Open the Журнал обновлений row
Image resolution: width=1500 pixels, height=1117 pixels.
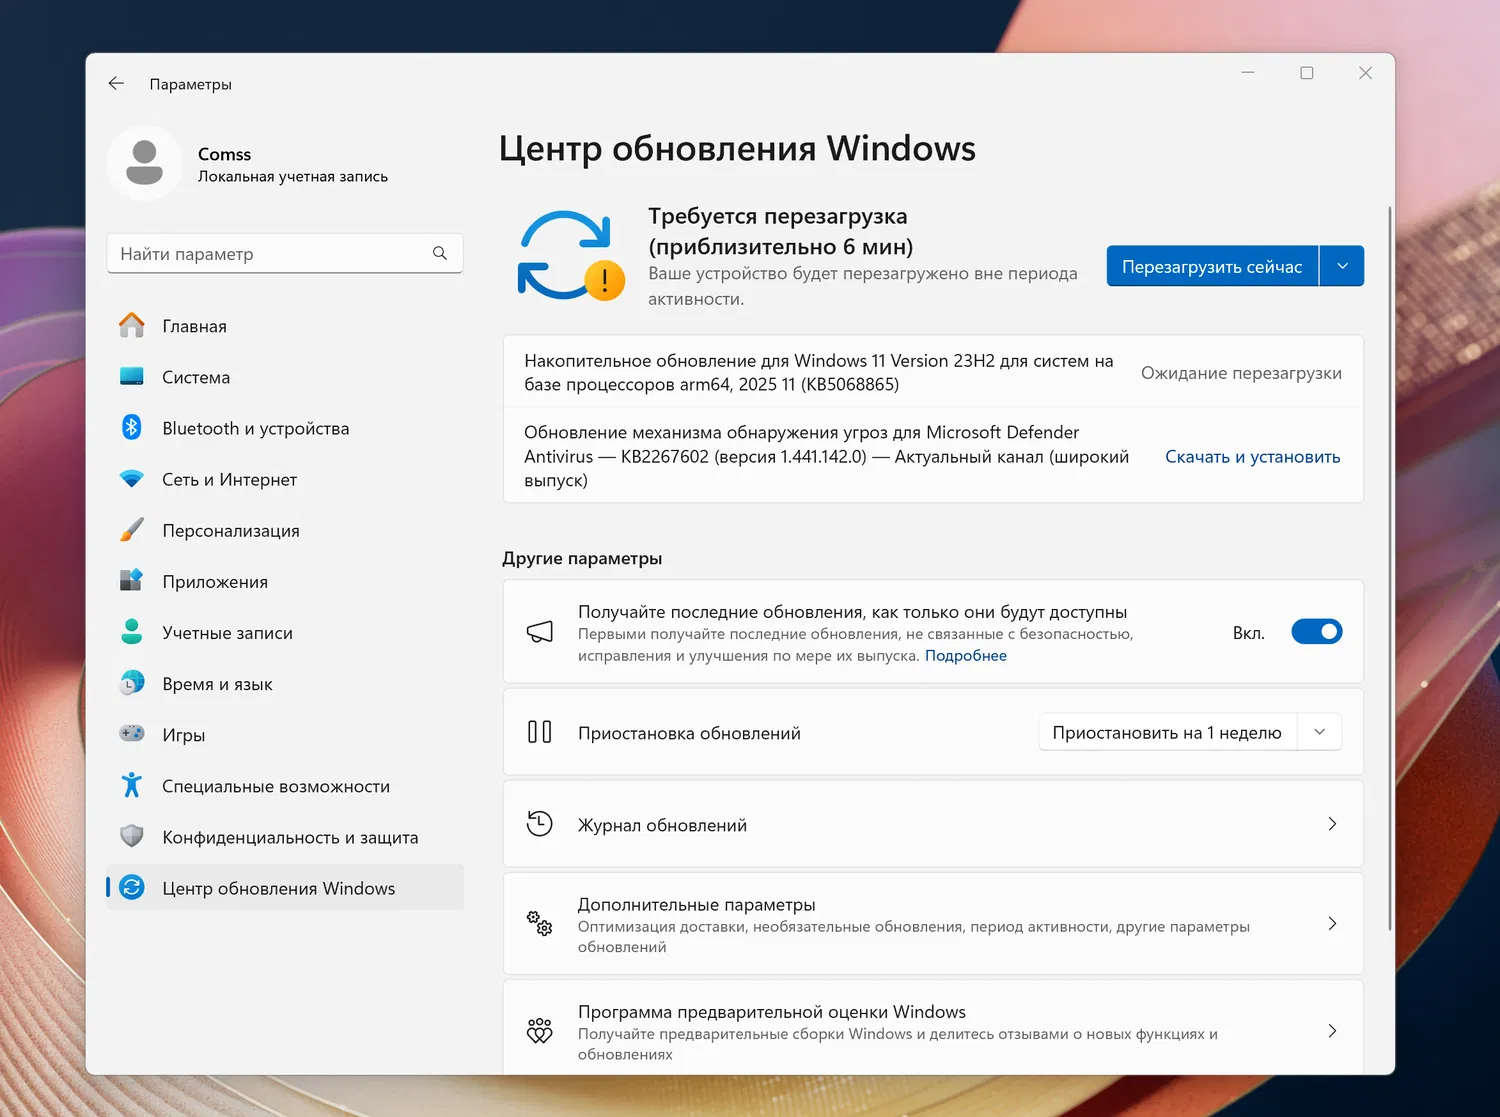click(x=933, y=824)
